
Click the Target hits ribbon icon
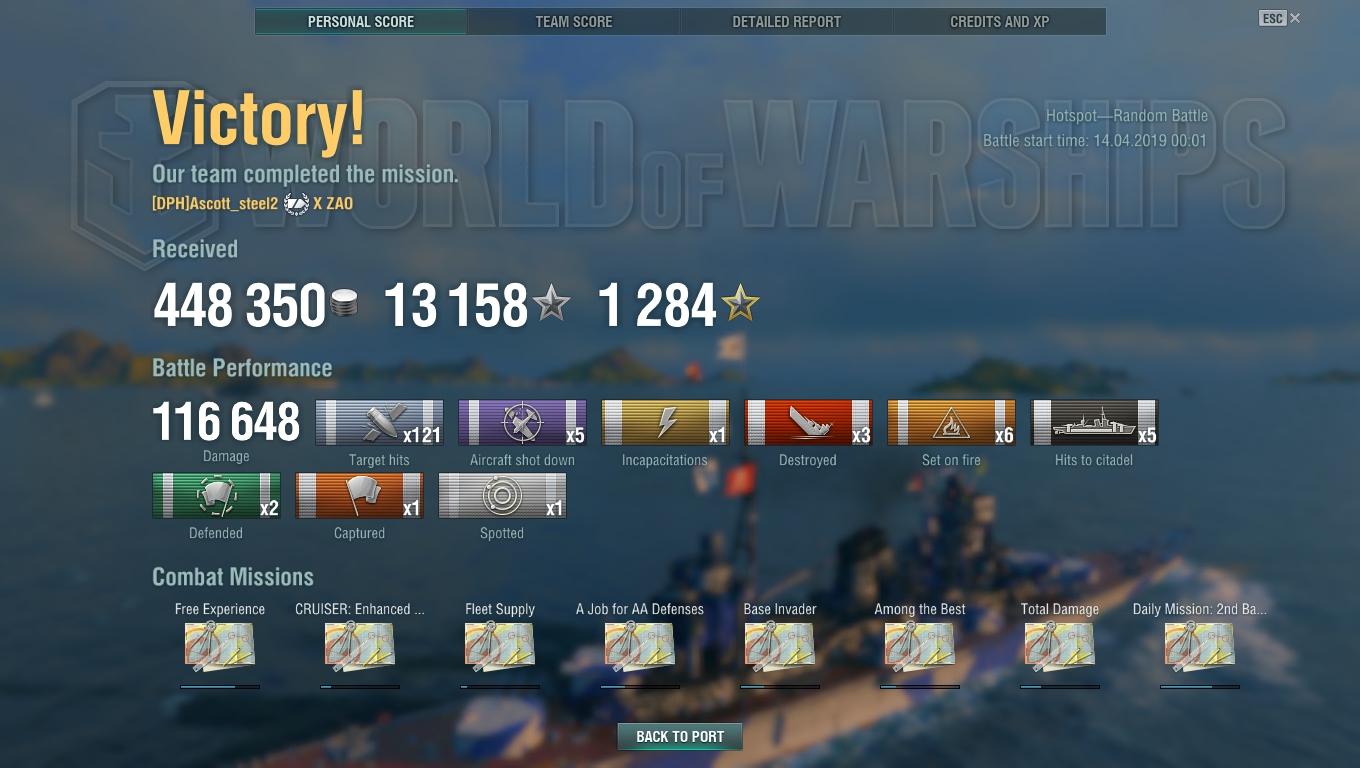point(379,423)
